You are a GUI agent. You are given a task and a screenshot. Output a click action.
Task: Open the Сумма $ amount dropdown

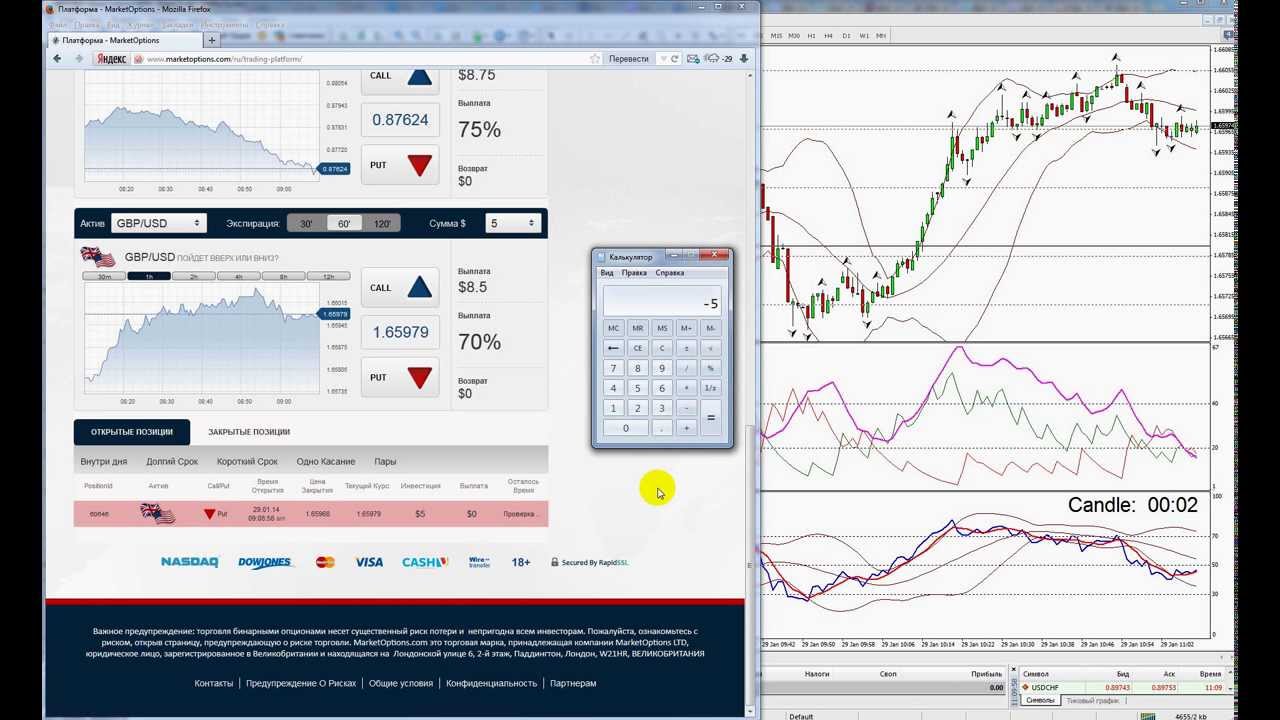click(x=513, y=224)
